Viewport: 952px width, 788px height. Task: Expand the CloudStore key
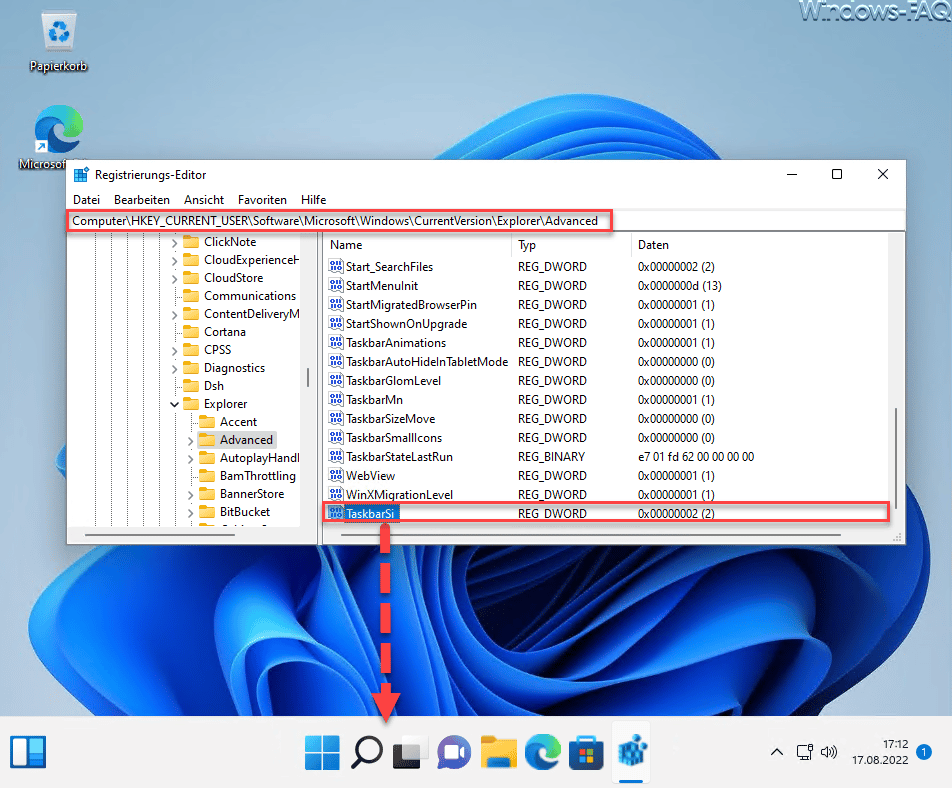175,279
